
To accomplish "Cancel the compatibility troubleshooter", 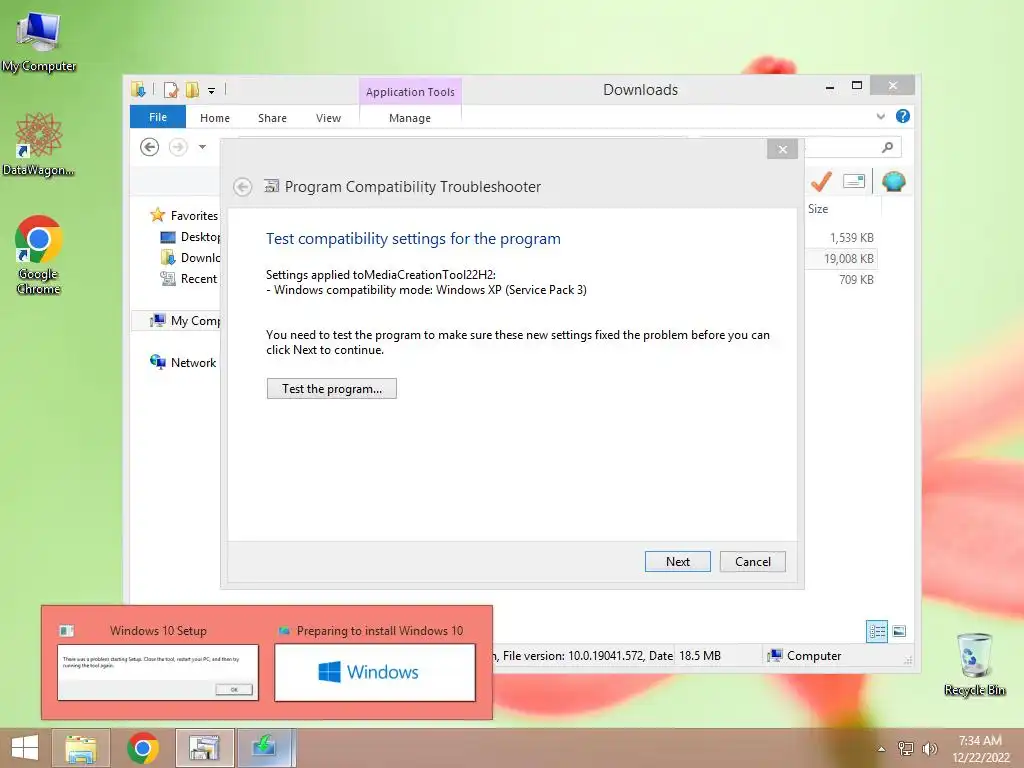I will pyautogui.click(x=752, y=562).
